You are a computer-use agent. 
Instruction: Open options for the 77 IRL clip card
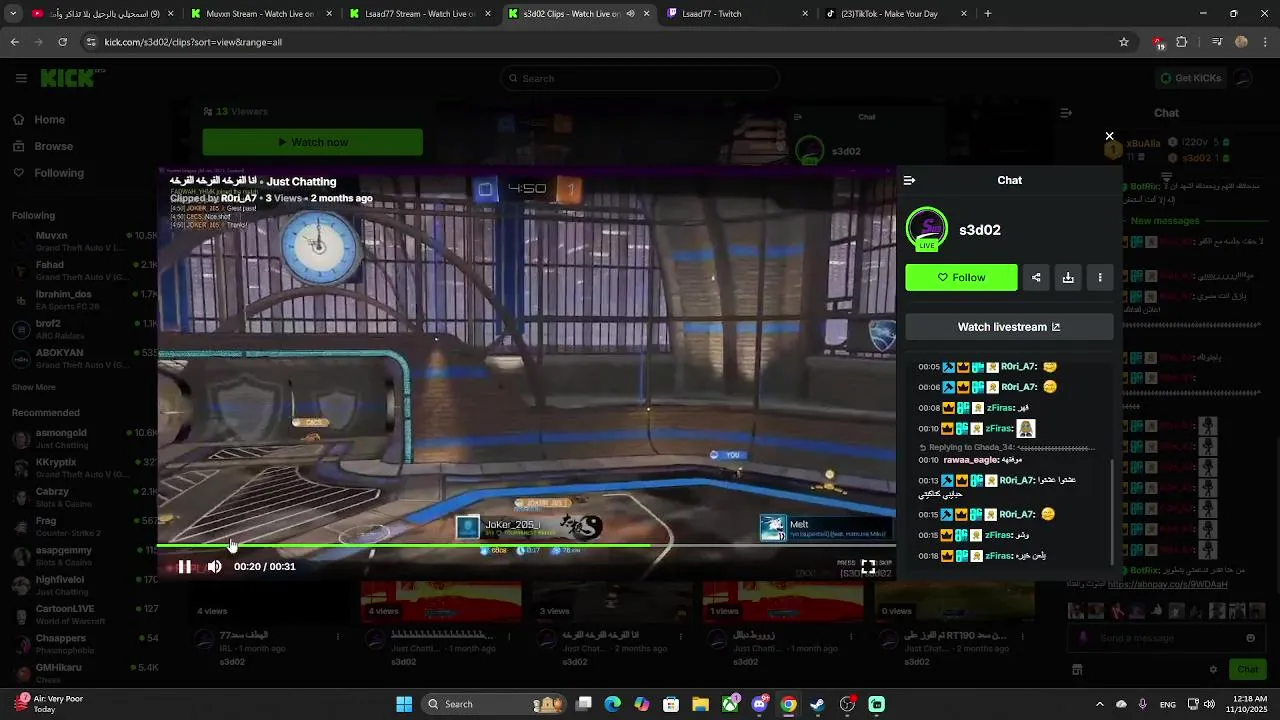pyautogui.click(x=338, y=636)
